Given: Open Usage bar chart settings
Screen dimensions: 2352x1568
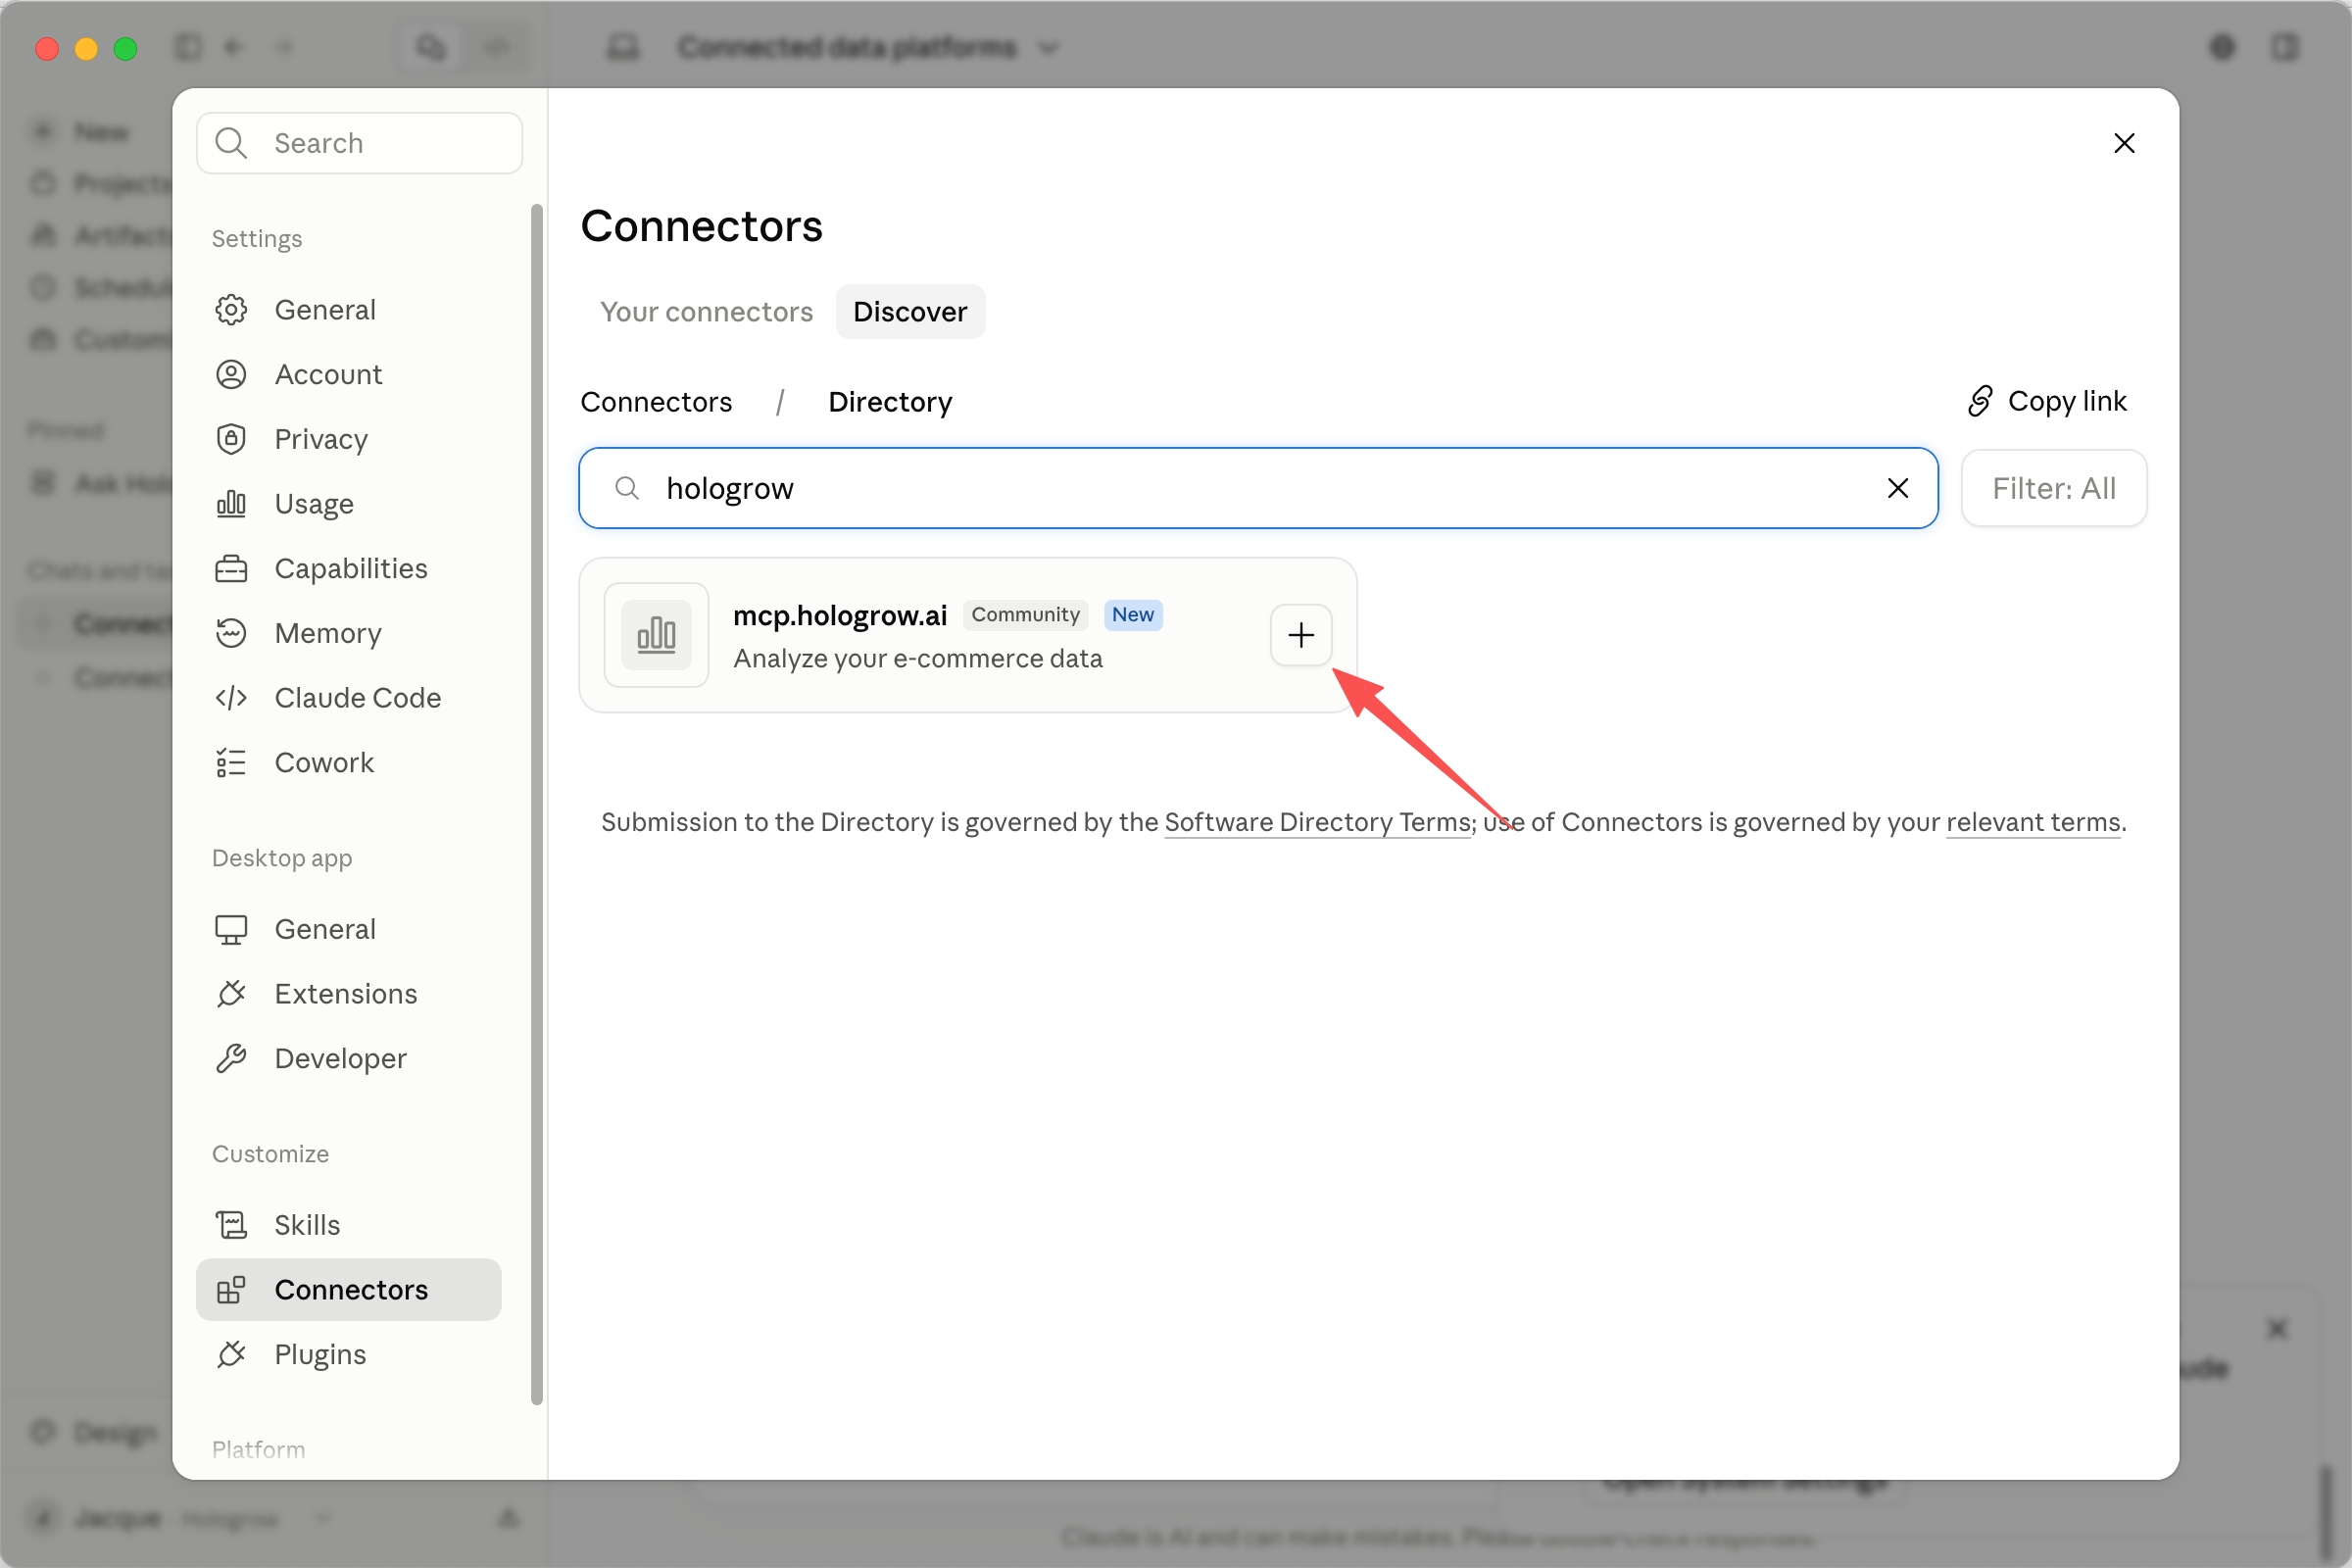Looking at the screenshot, I should (348, 504).
